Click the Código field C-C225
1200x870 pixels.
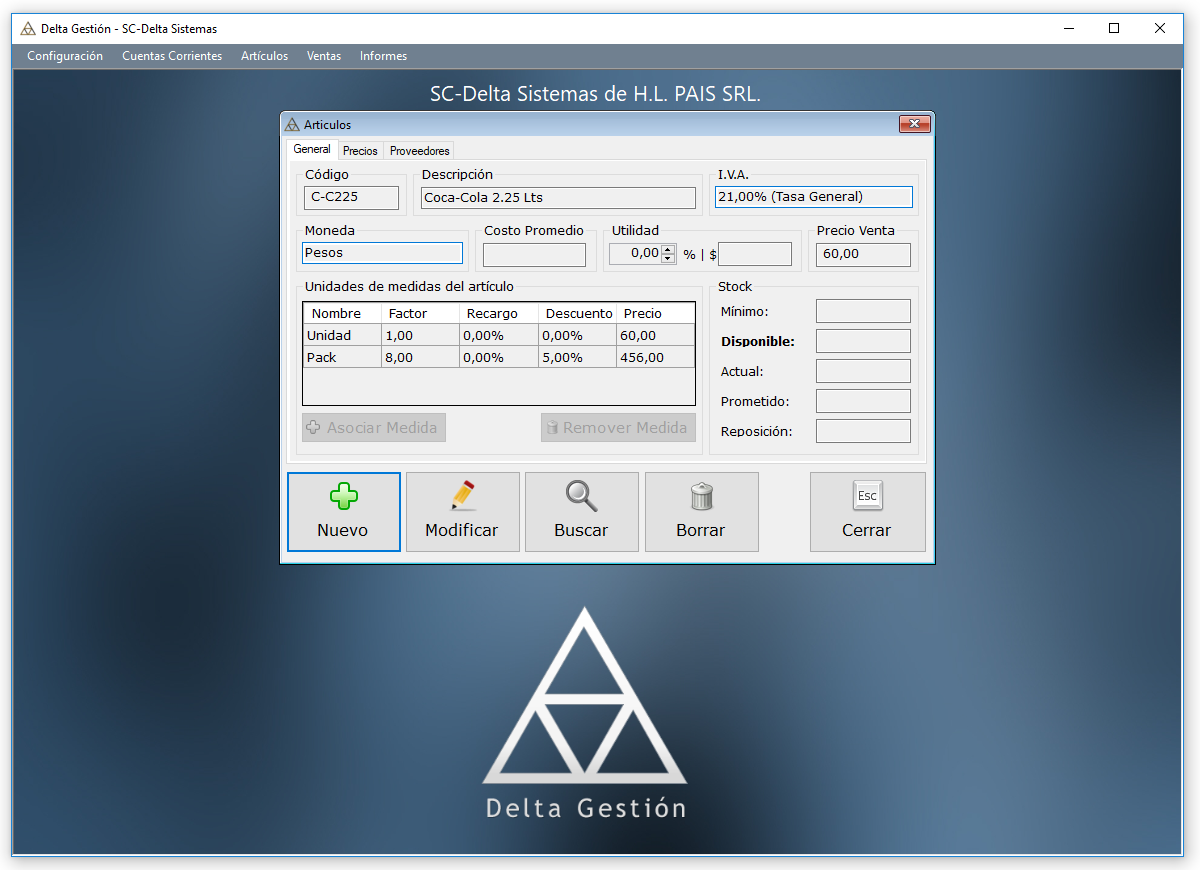pos(351,197)
